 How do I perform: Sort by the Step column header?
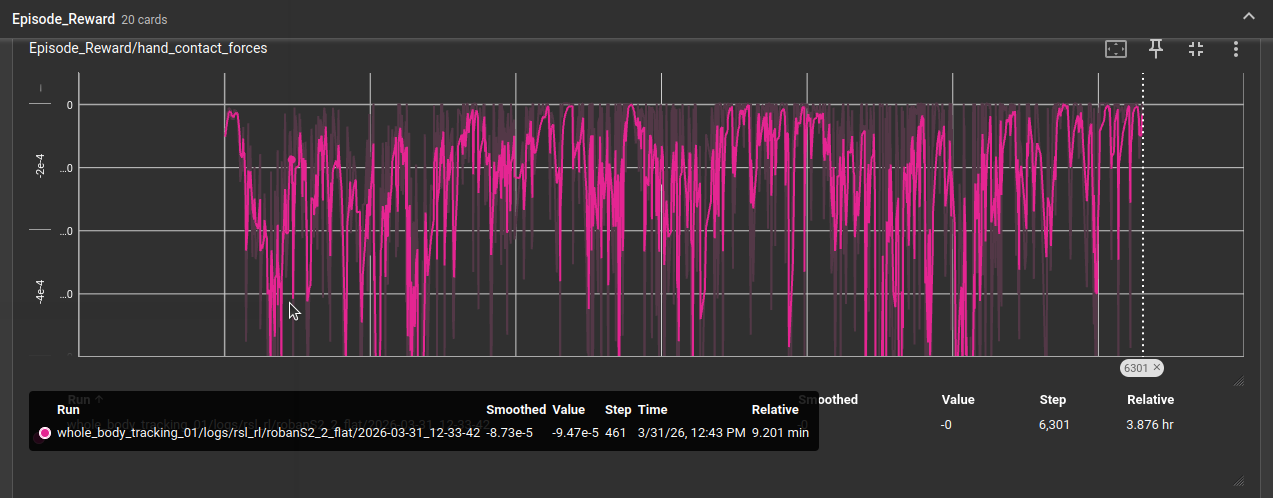[x=1052, y=400]
